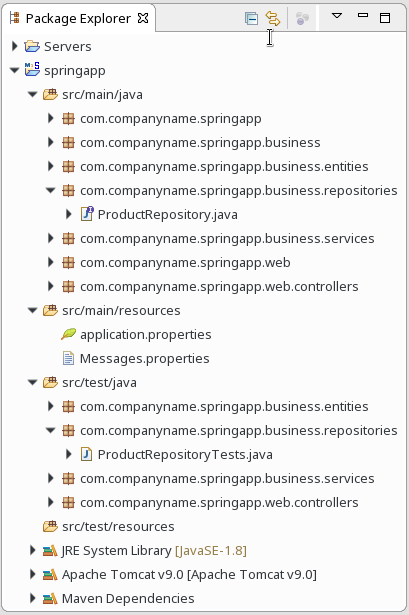Collapse the src/main/resources folder
This screenshot has height=615, width=409.
[33, 311]
